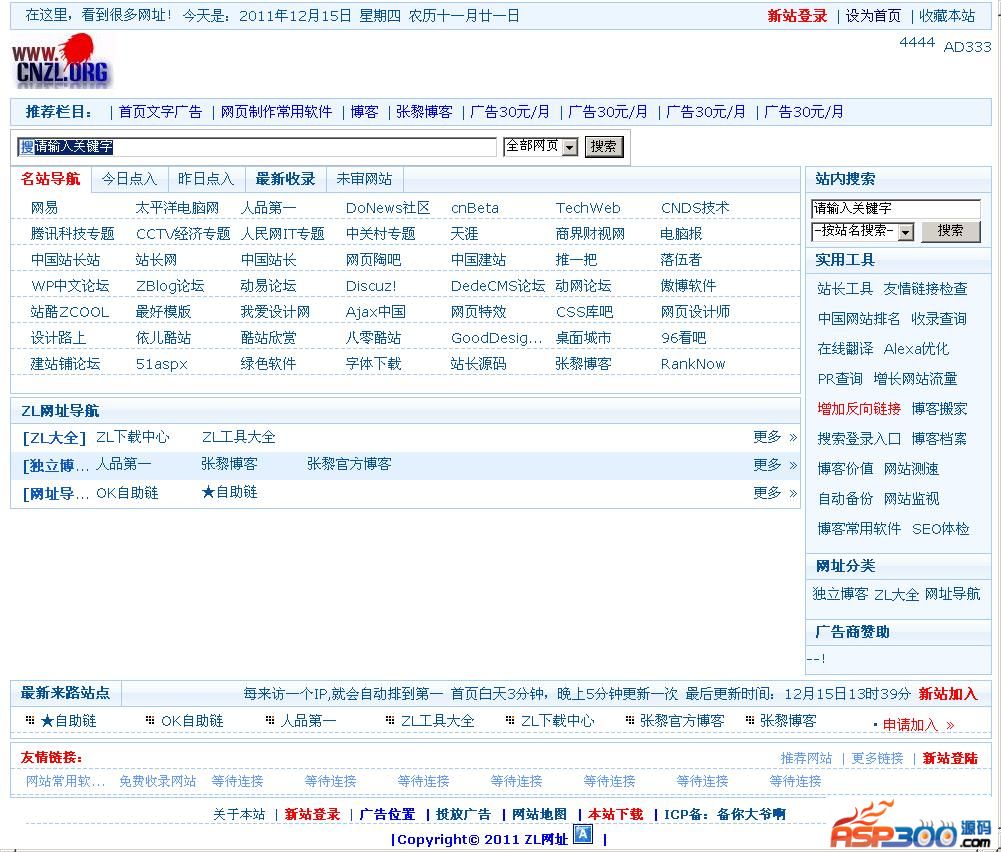The height and width of the screenshot is (852, 1001).
Task: Open the GoodDesig... link
Action: click(497, 338)
